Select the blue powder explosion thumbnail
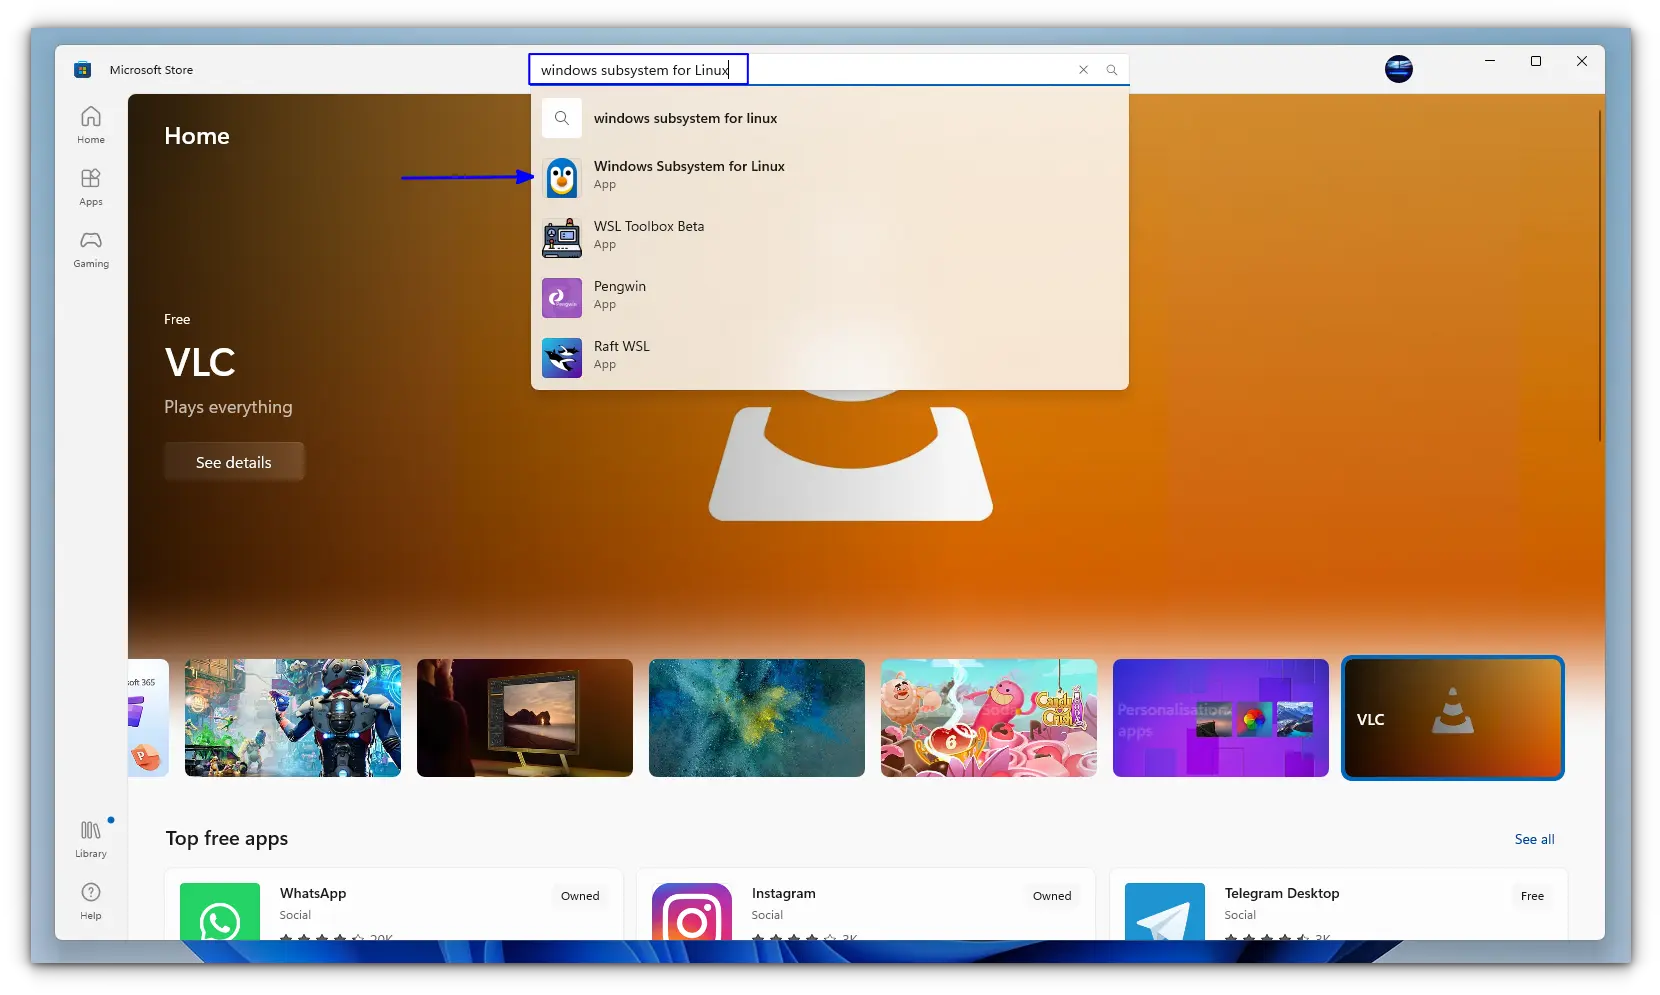Screen dimensions: 1660x995 point(757,718)
